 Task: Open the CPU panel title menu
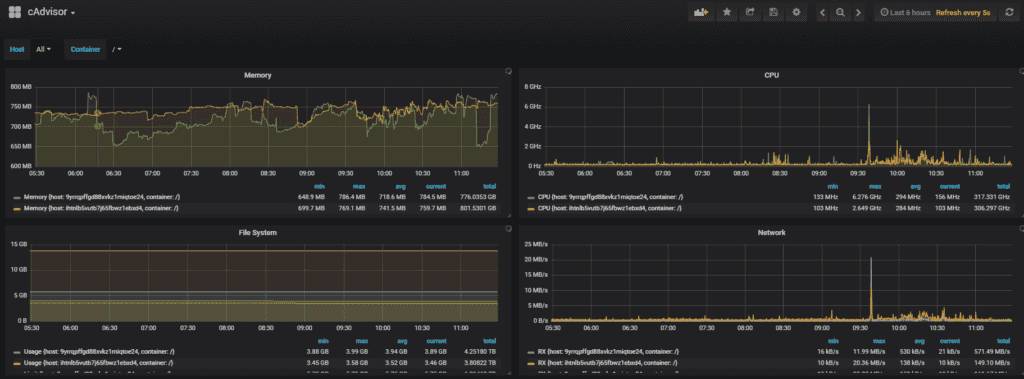click(x=771, y=75)
